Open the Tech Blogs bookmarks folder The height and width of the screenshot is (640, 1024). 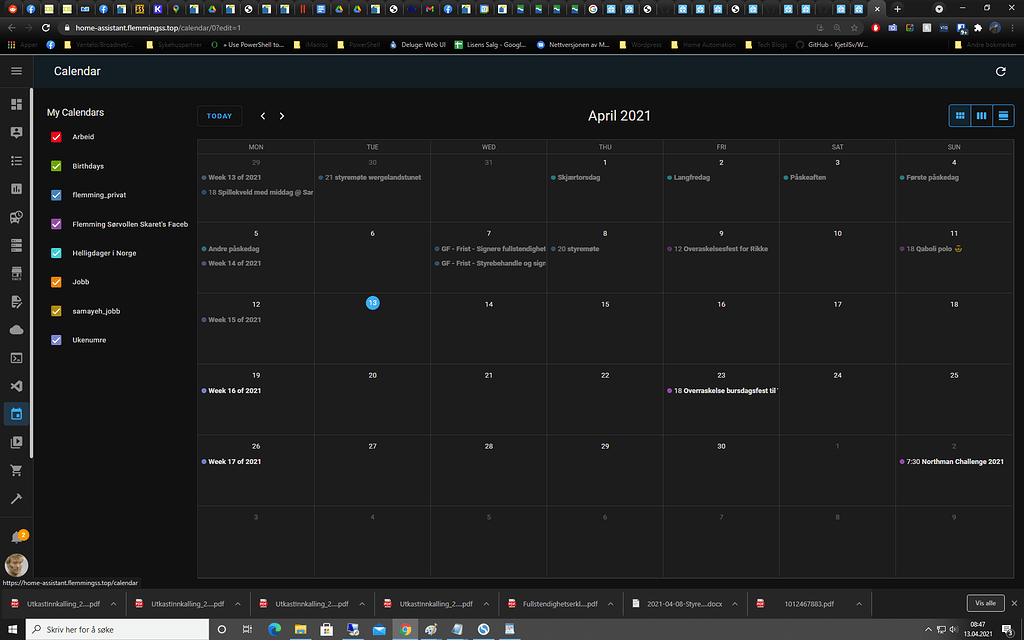click(771, 44)
